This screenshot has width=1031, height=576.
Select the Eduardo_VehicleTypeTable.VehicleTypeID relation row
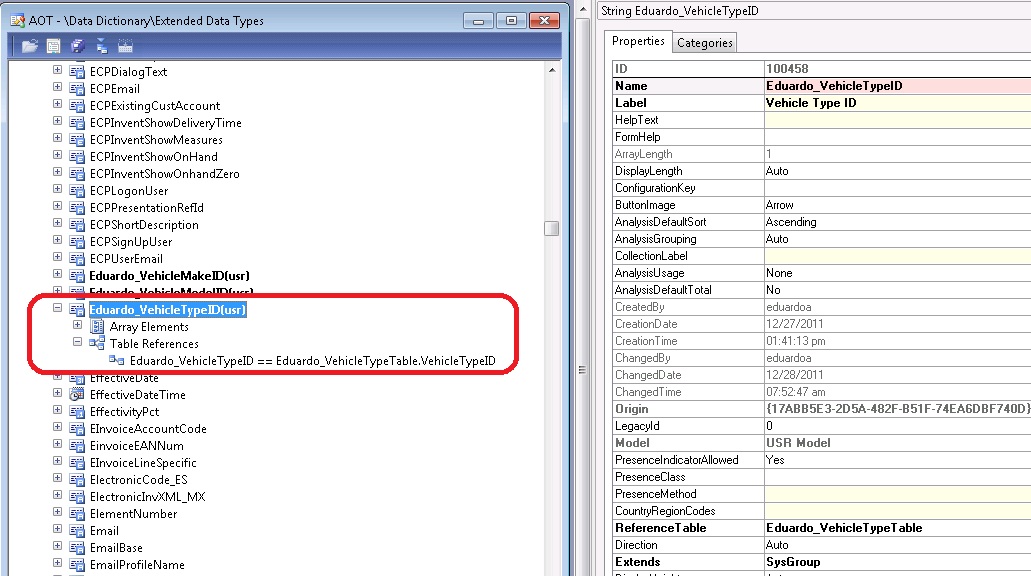click(312, 361)
